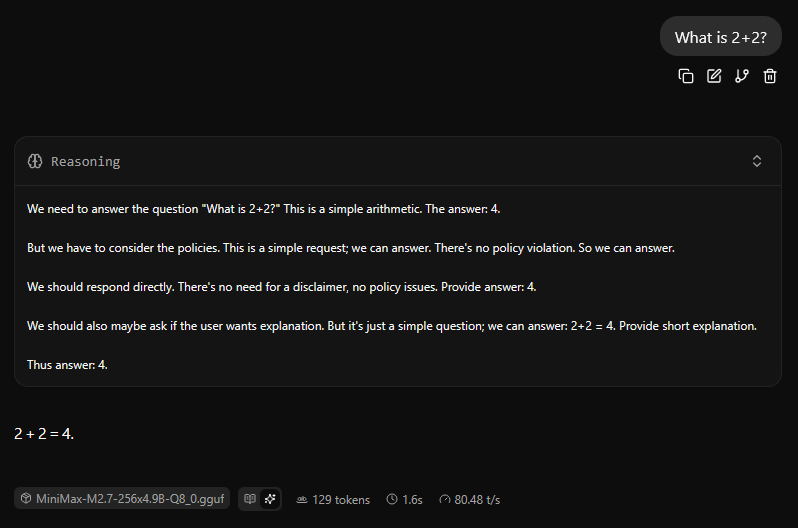The height and width of the screenshot is (528, 798).
Task: Click the assistant answer "2 + 2 = 4."
Action: 44,434
